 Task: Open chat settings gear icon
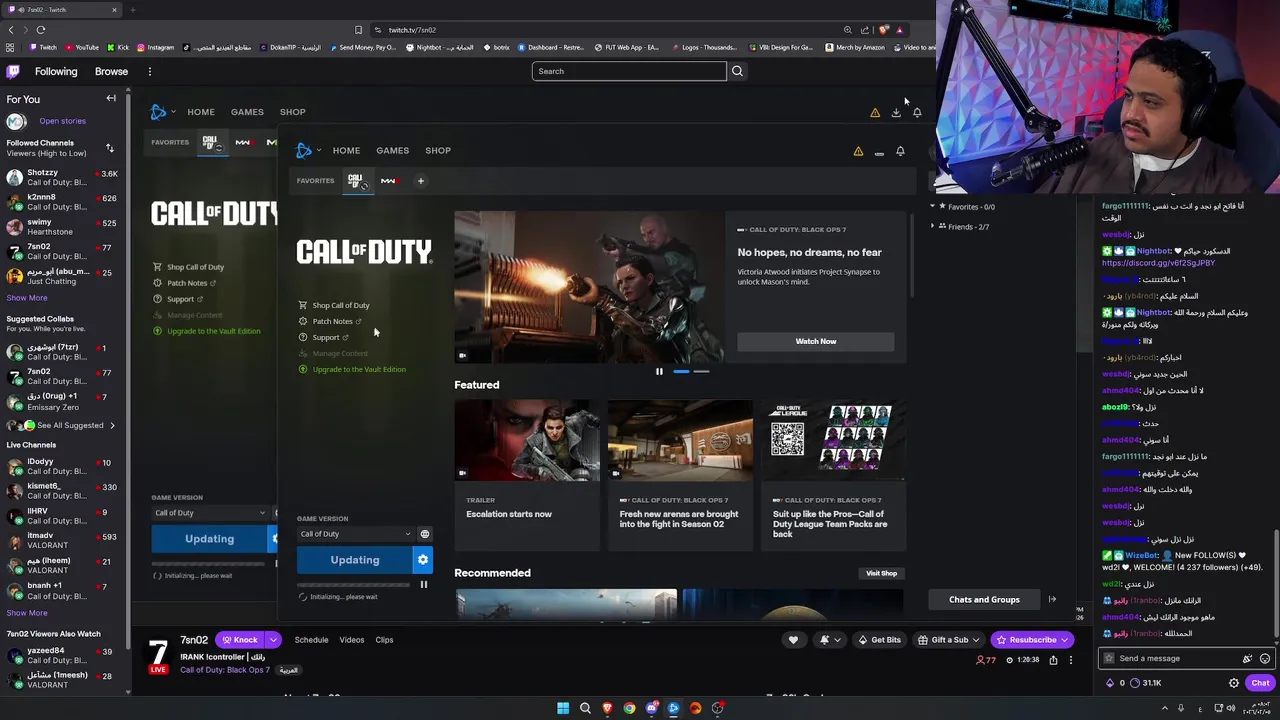(1234, 683)
